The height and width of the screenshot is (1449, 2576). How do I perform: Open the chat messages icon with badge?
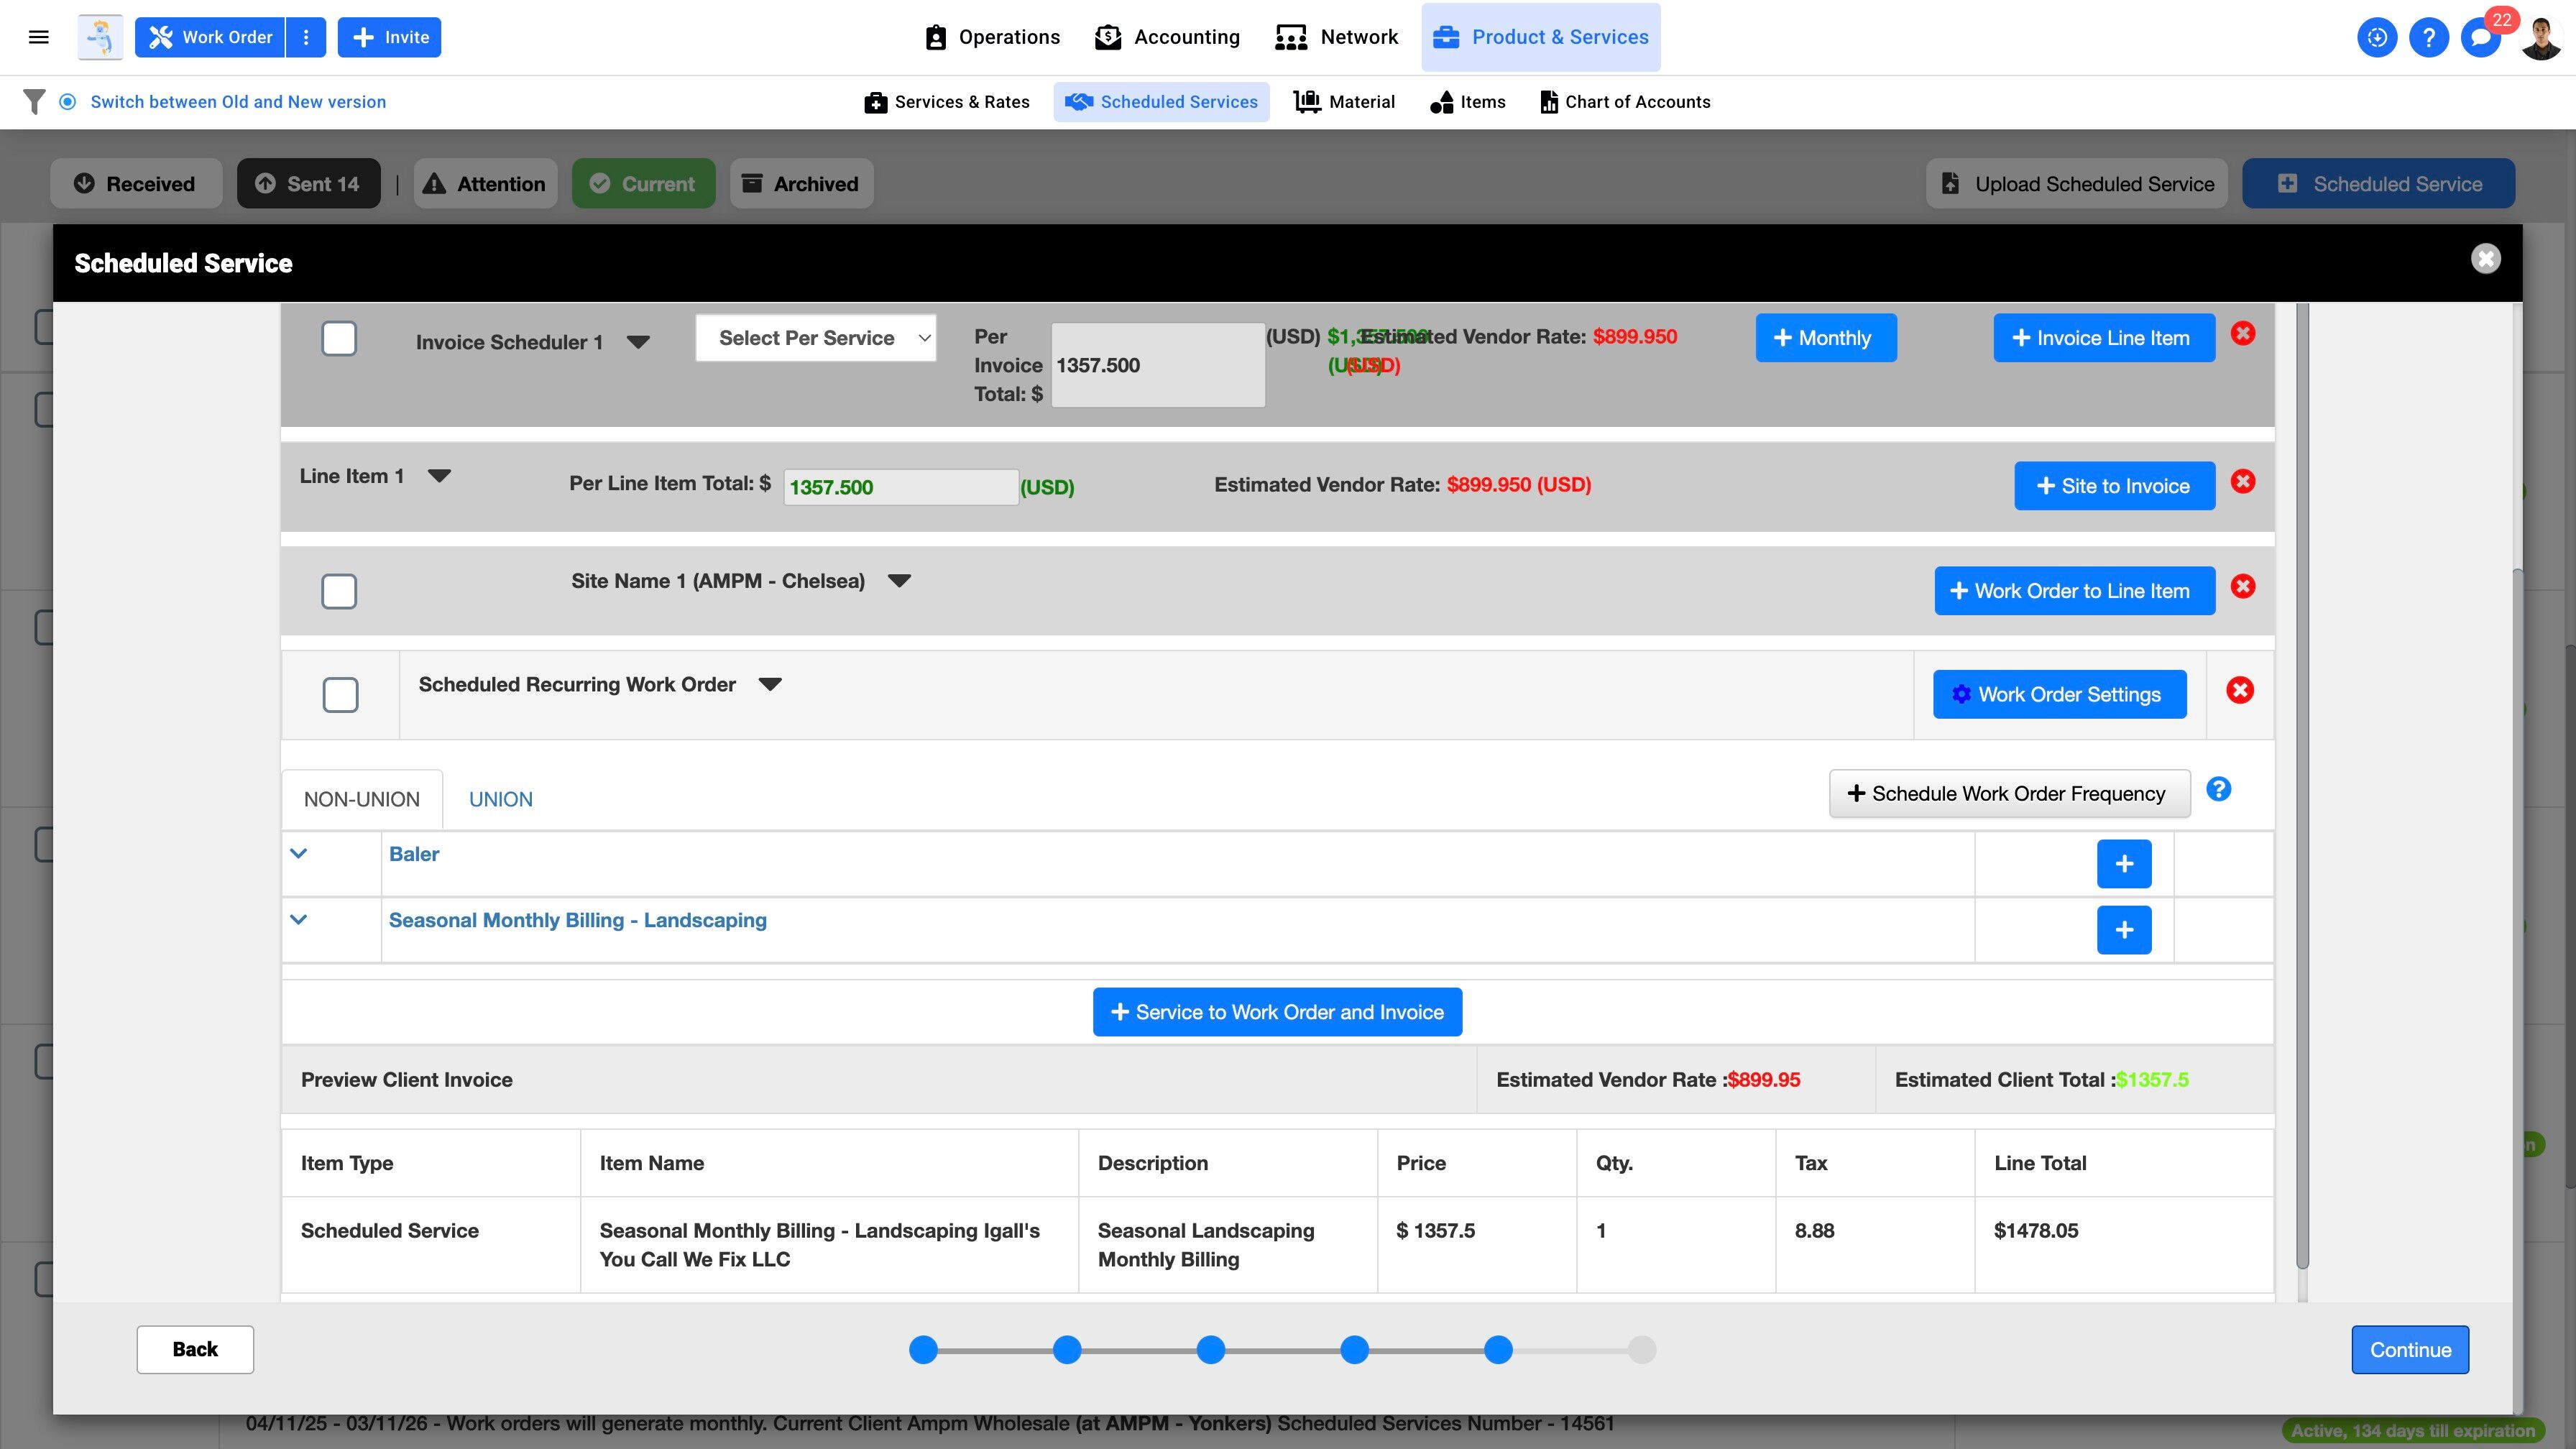coord(2480,38)
